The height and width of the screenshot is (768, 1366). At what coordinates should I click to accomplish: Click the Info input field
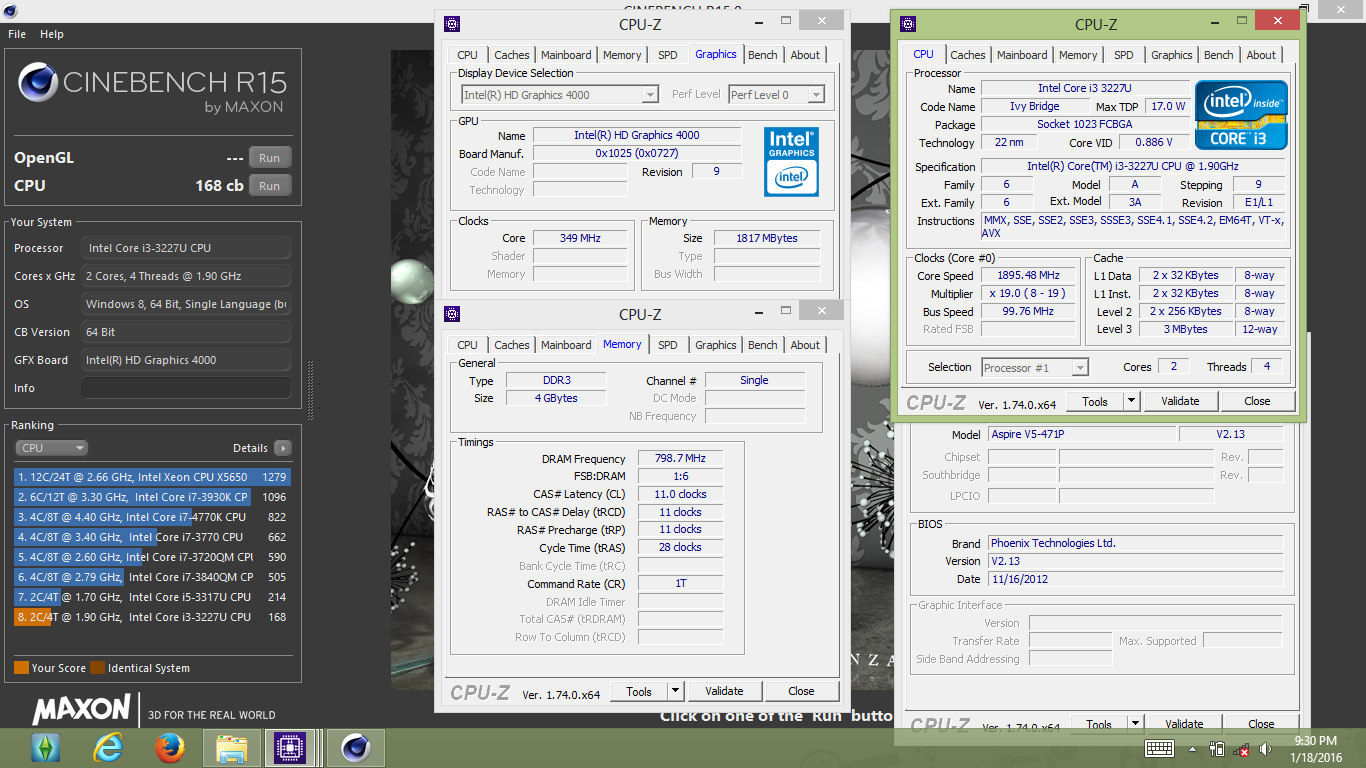click(186, 388)
